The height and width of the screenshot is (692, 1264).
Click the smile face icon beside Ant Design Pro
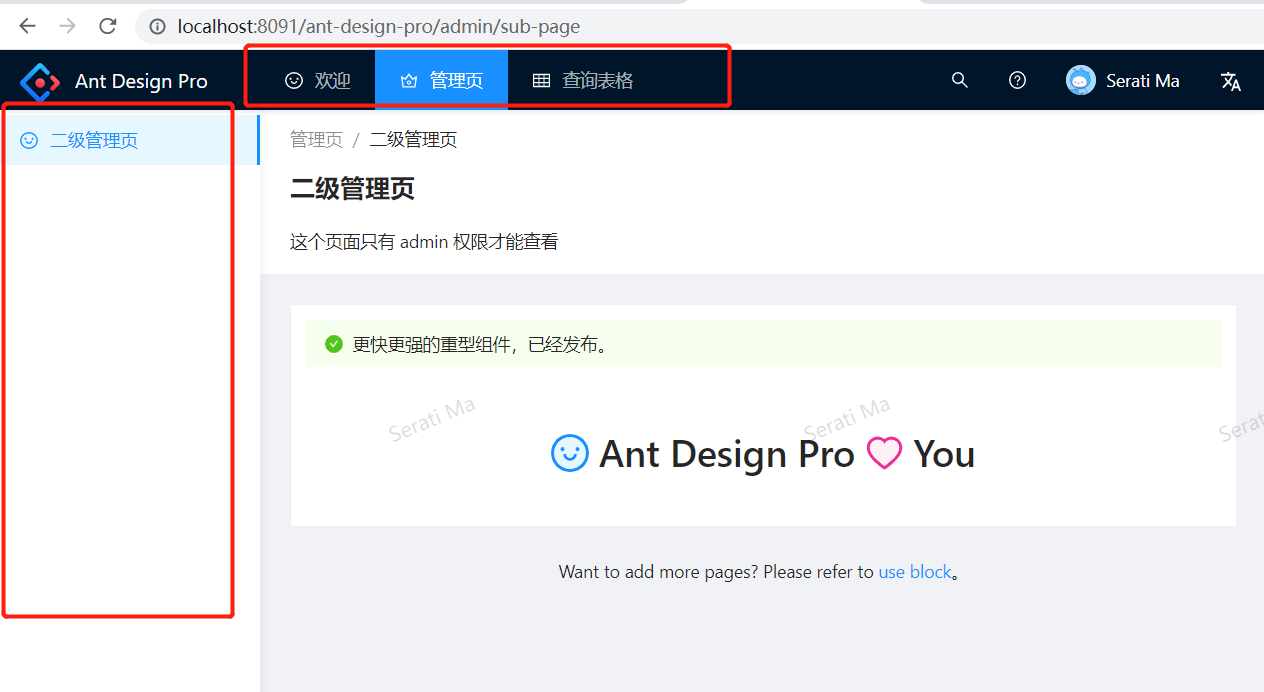tap(569, 453)
